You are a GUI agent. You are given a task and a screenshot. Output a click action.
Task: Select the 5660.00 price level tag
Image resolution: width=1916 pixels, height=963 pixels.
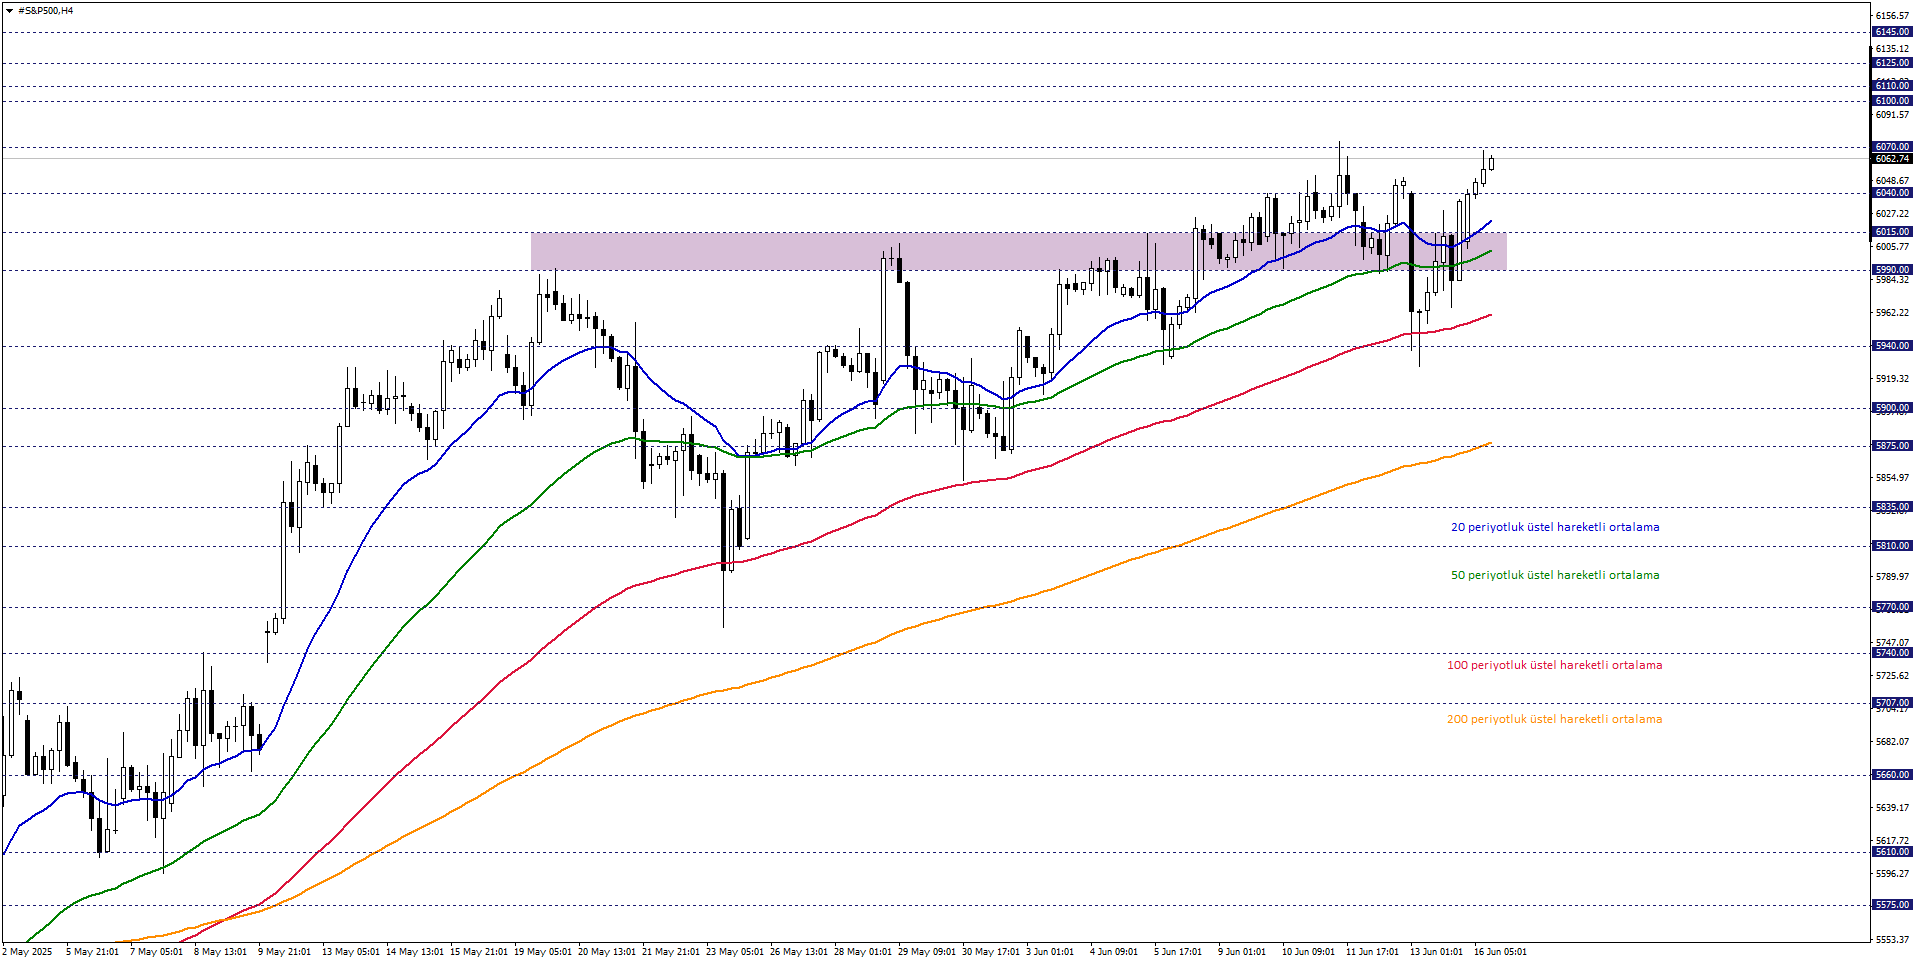[x=1892, y=775]
